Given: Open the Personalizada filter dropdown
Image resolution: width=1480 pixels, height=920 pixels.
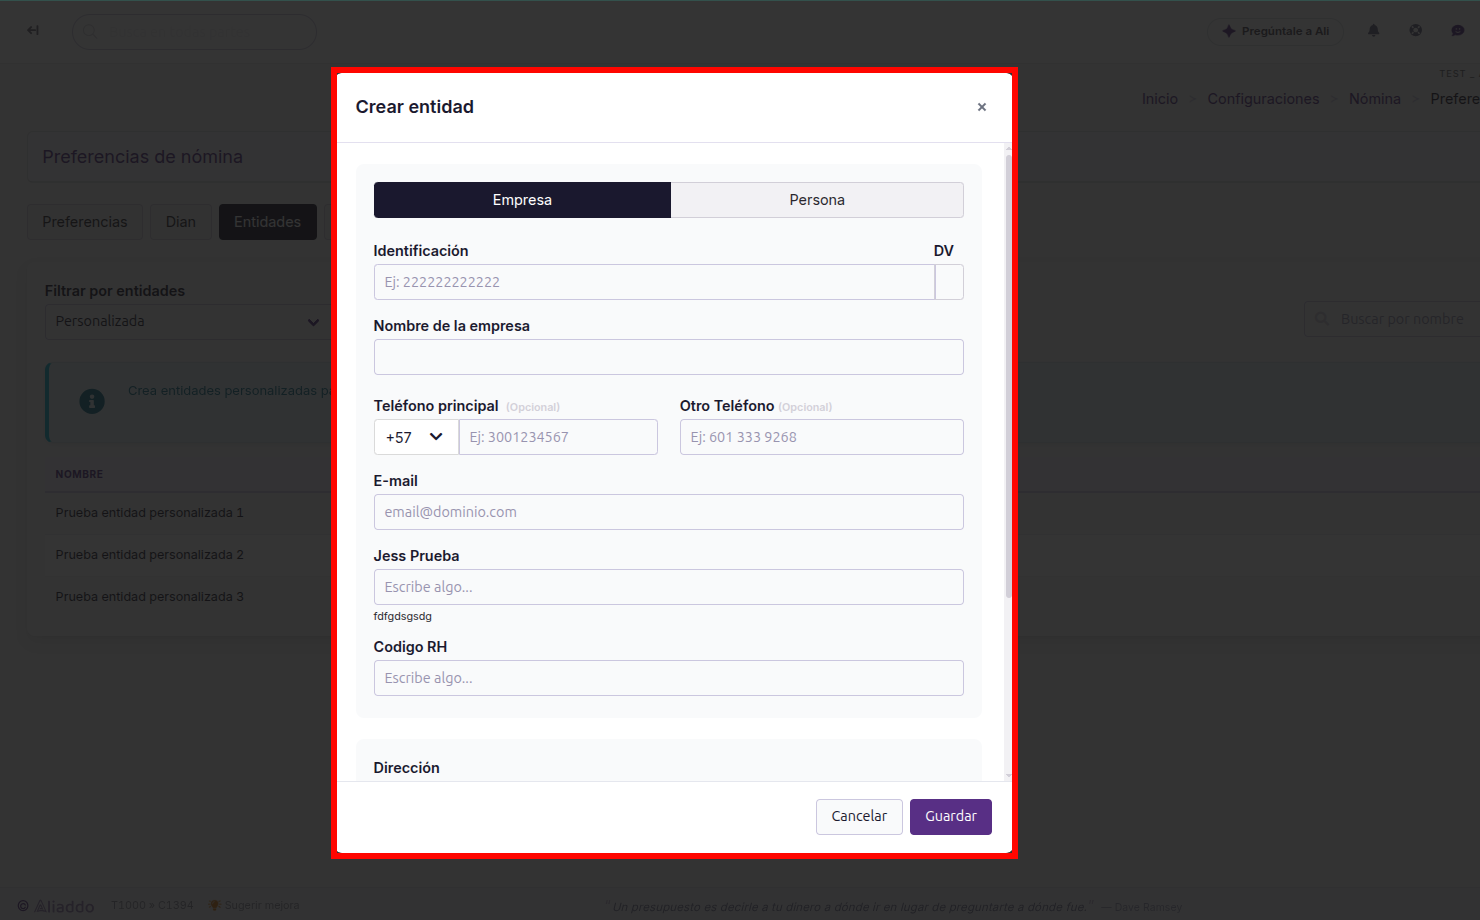Looking at the screenshot, I should click(x=187, y=321).
